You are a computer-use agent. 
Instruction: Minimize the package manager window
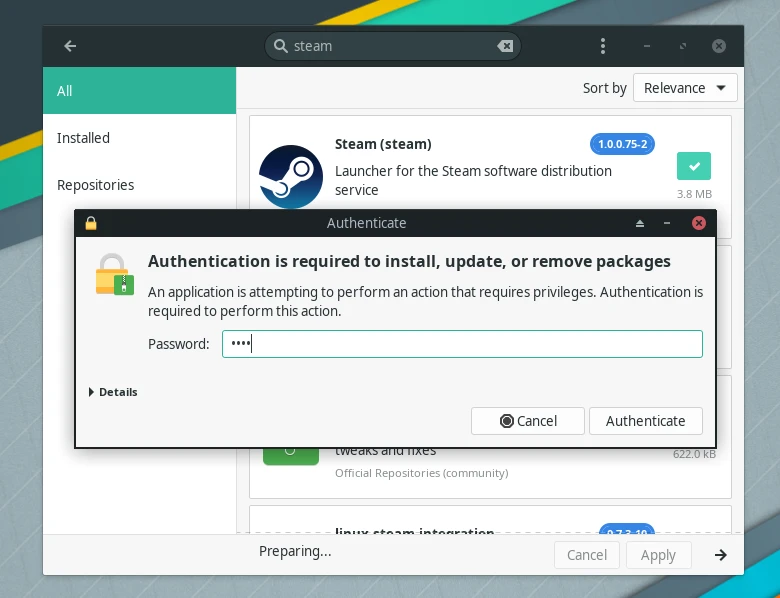click(x=647, y=46)
